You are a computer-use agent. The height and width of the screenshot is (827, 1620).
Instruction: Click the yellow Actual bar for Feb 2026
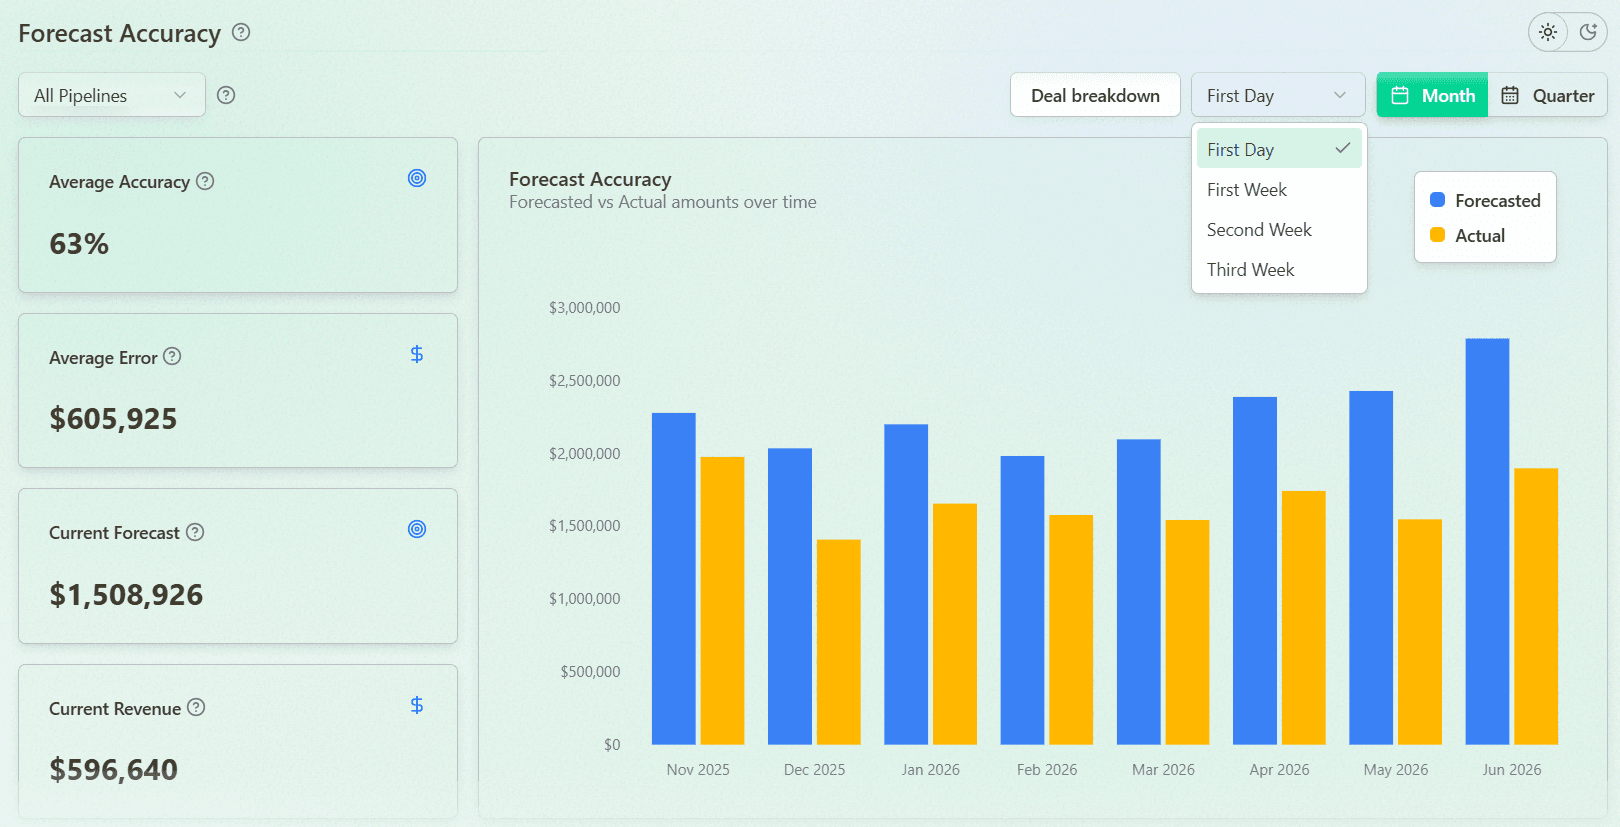1071,630
